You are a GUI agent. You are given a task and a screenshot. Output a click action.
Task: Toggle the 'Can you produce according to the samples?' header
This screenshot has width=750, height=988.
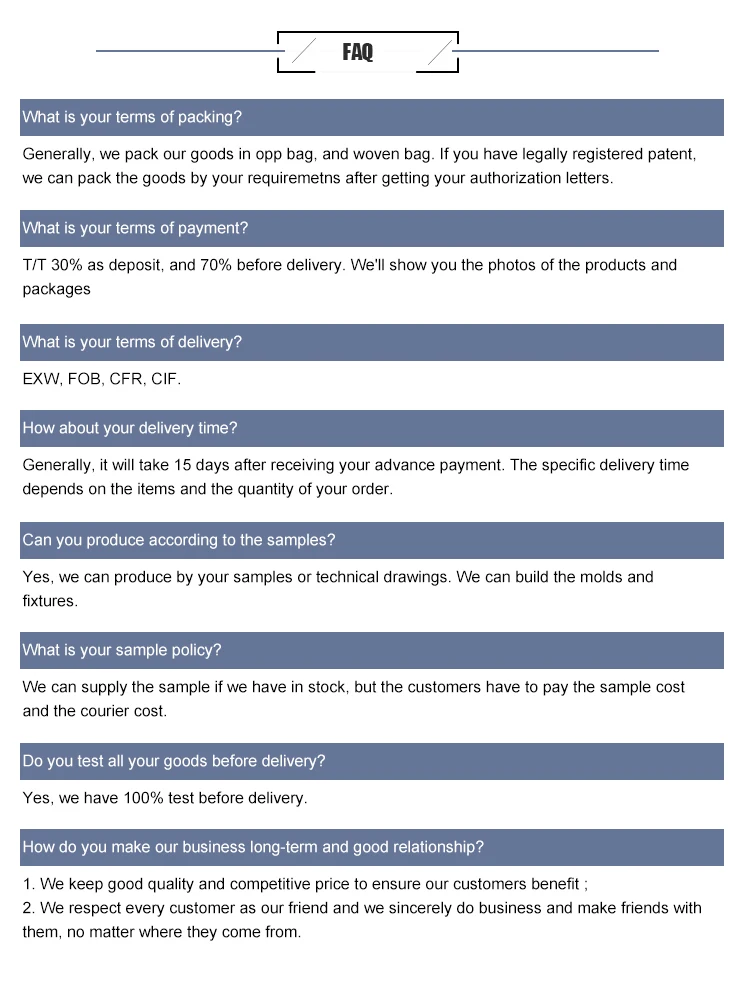[x=371, y=540]
